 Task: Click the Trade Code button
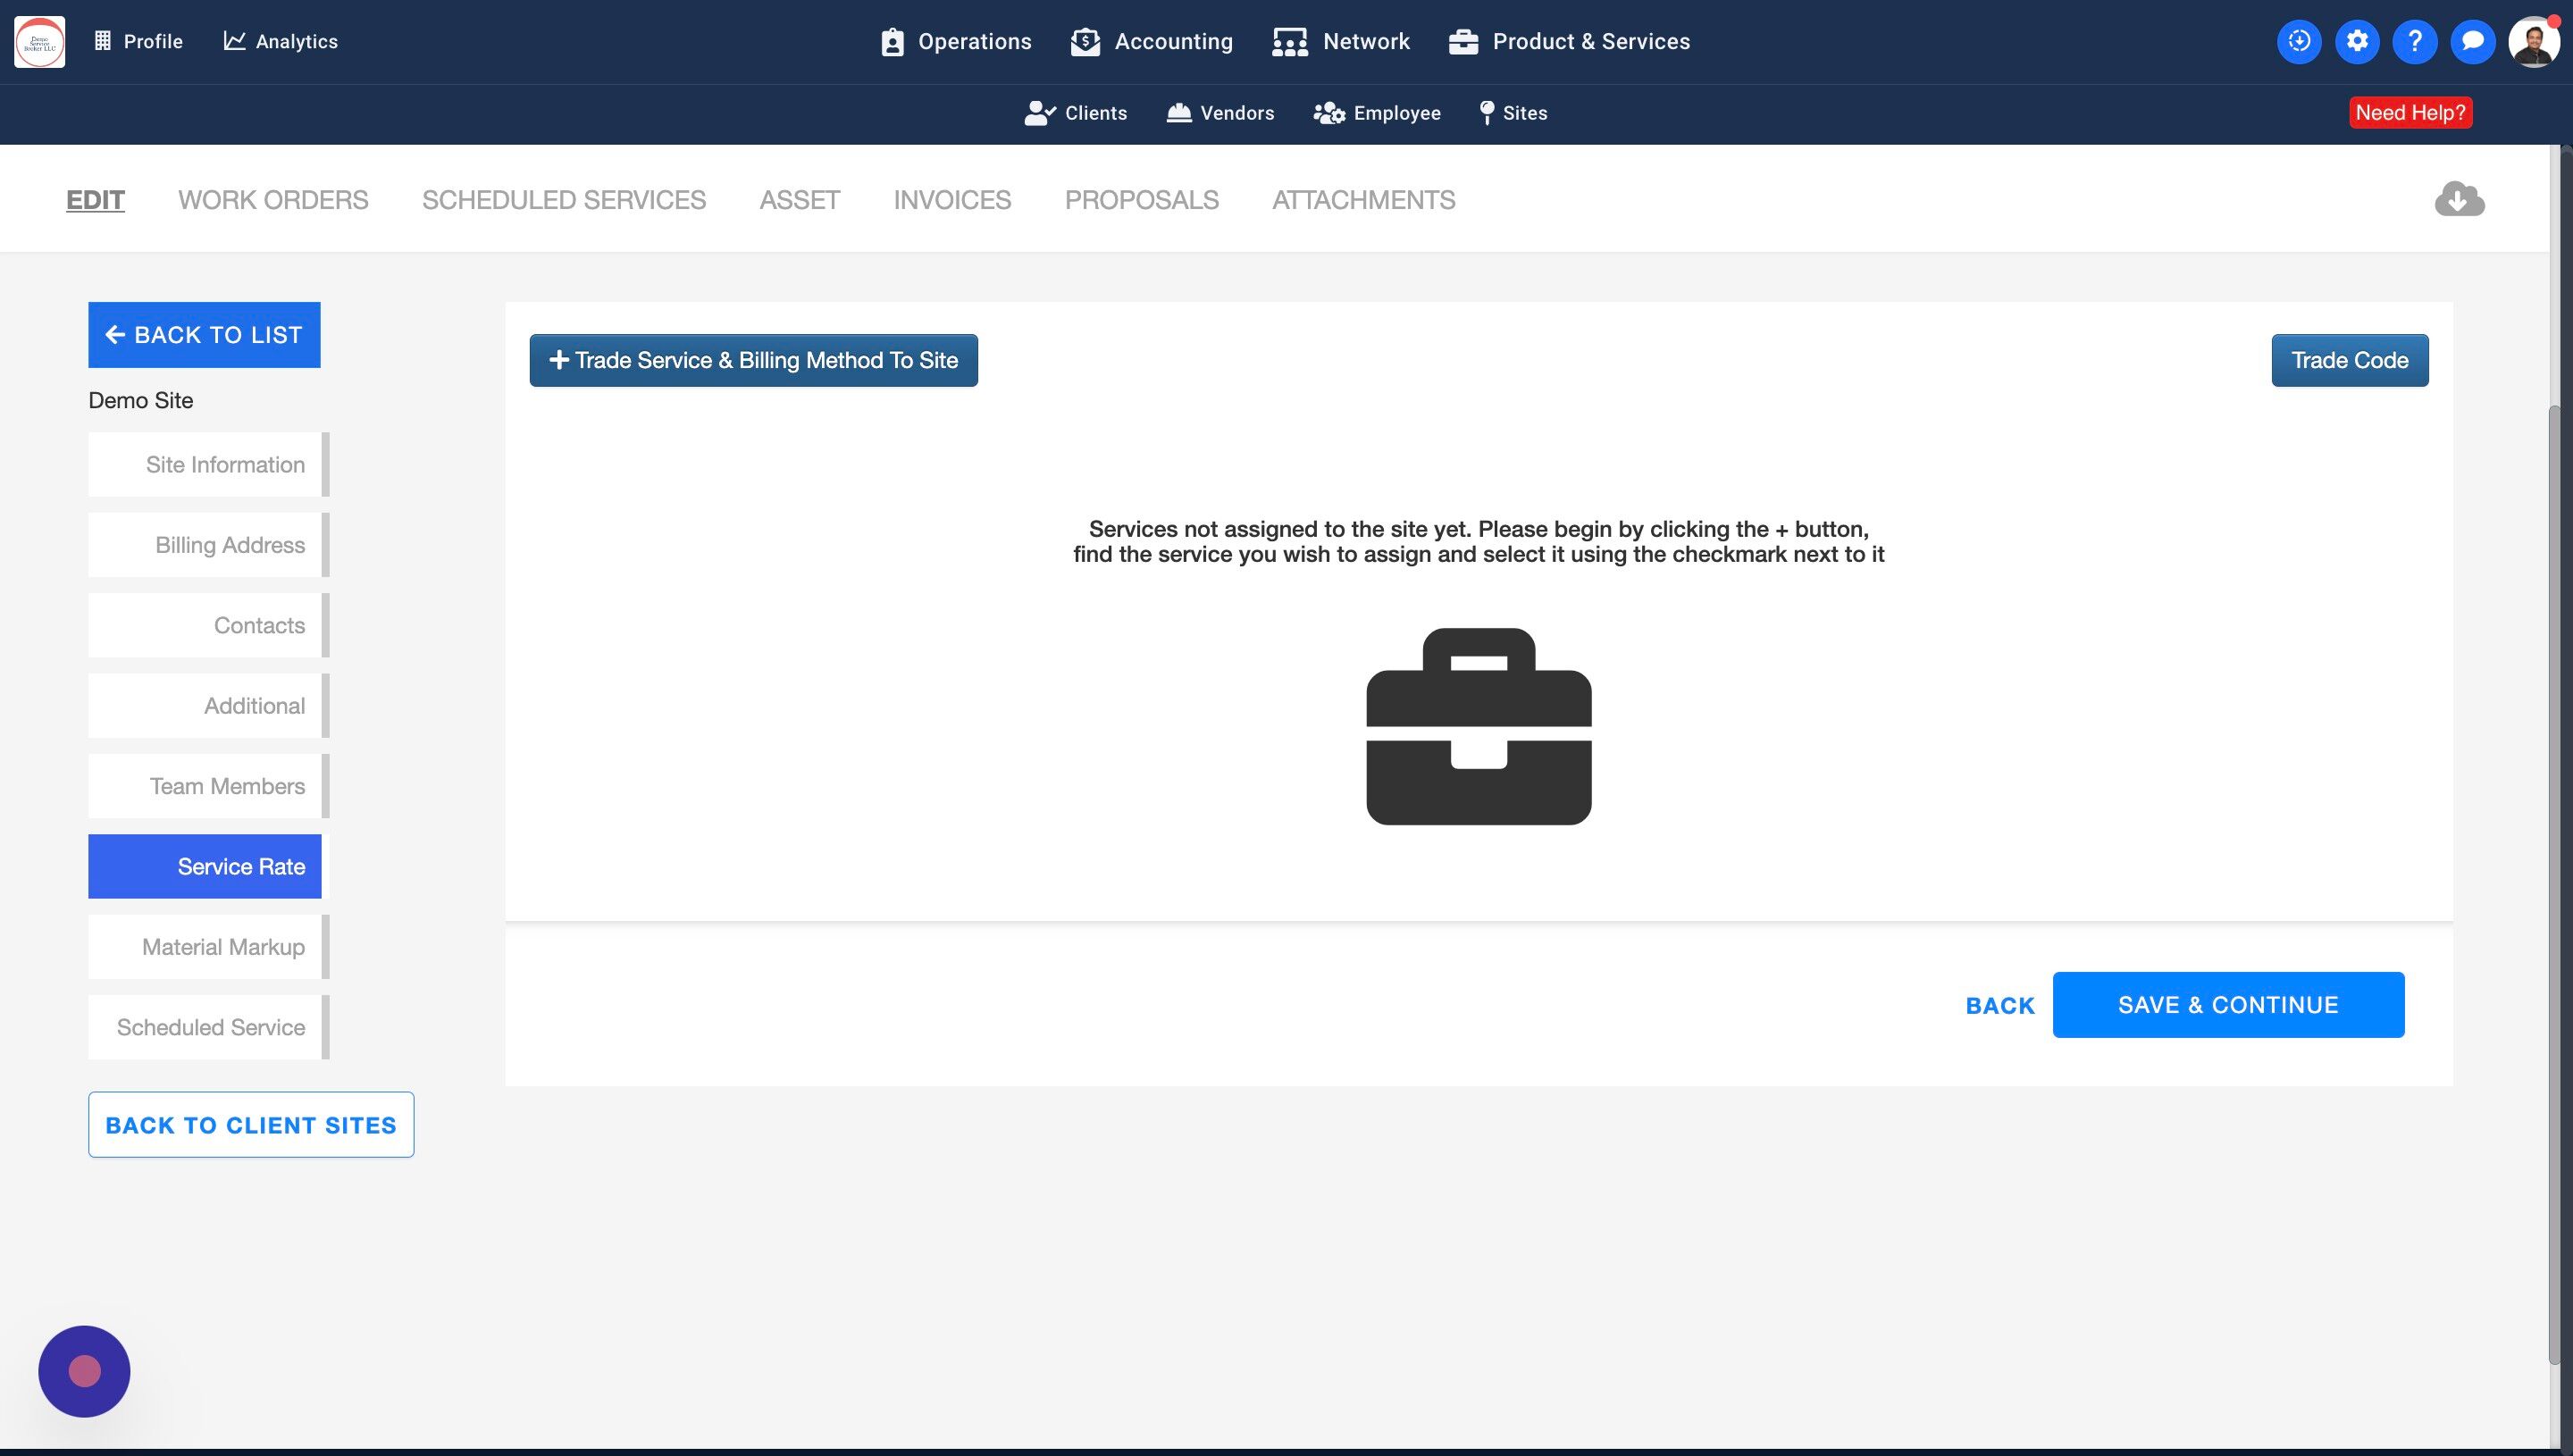pyautogui.click(x=2349, y=360)
